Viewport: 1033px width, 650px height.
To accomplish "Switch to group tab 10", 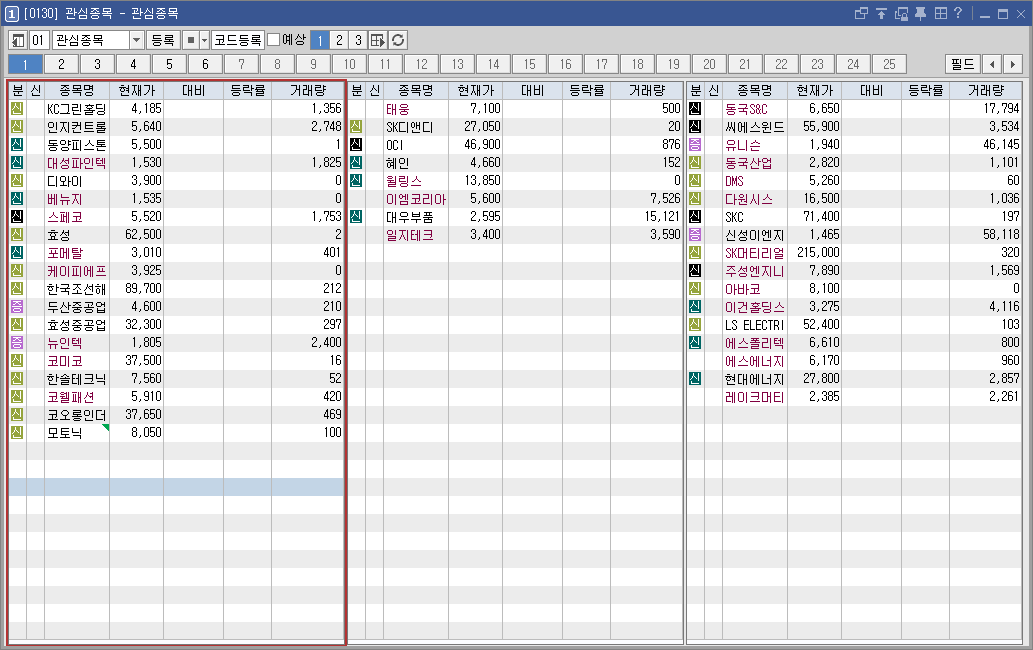I will (349, 64).
